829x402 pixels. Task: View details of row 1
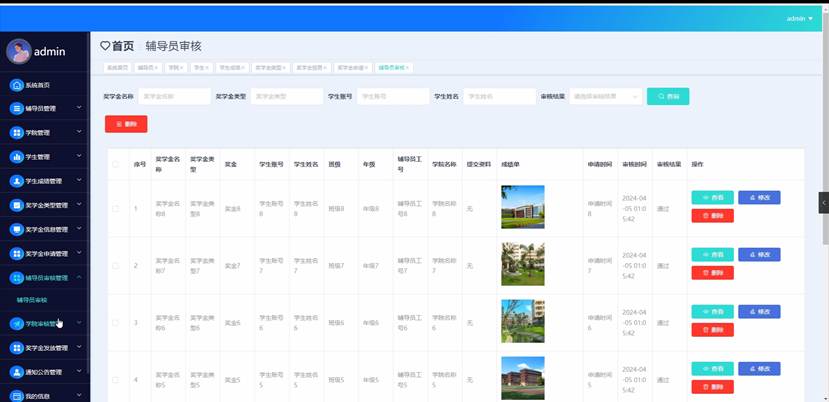coord(712,197)
